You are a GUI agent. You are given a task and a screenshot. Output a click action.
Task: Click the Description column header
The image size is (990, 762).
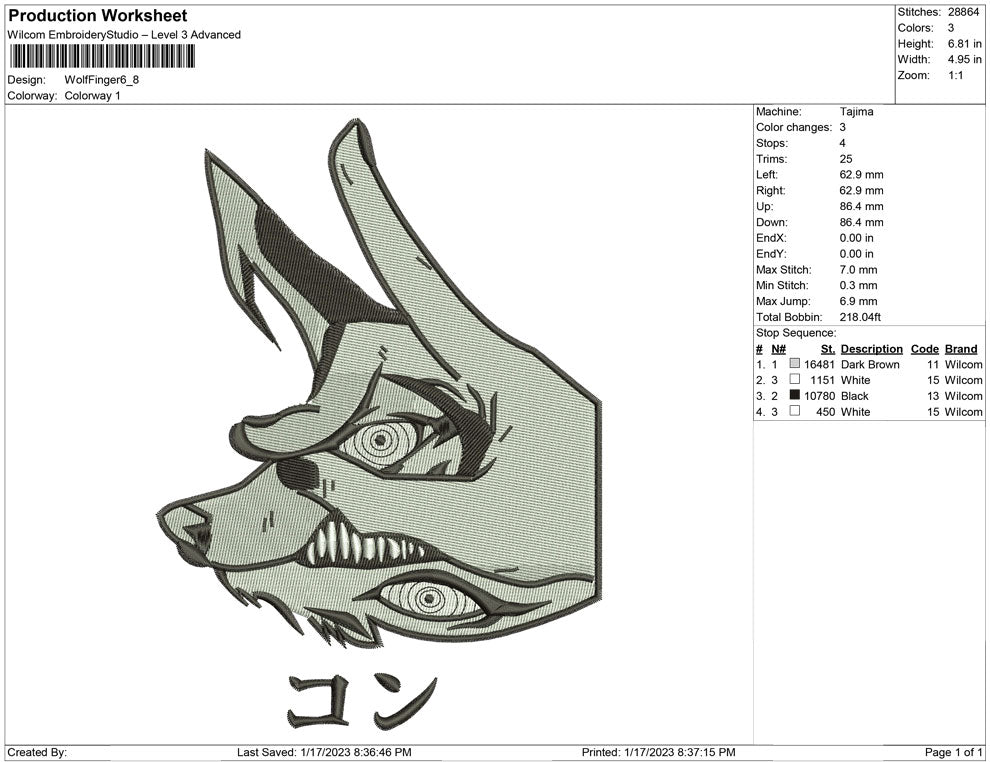point(871,349)
